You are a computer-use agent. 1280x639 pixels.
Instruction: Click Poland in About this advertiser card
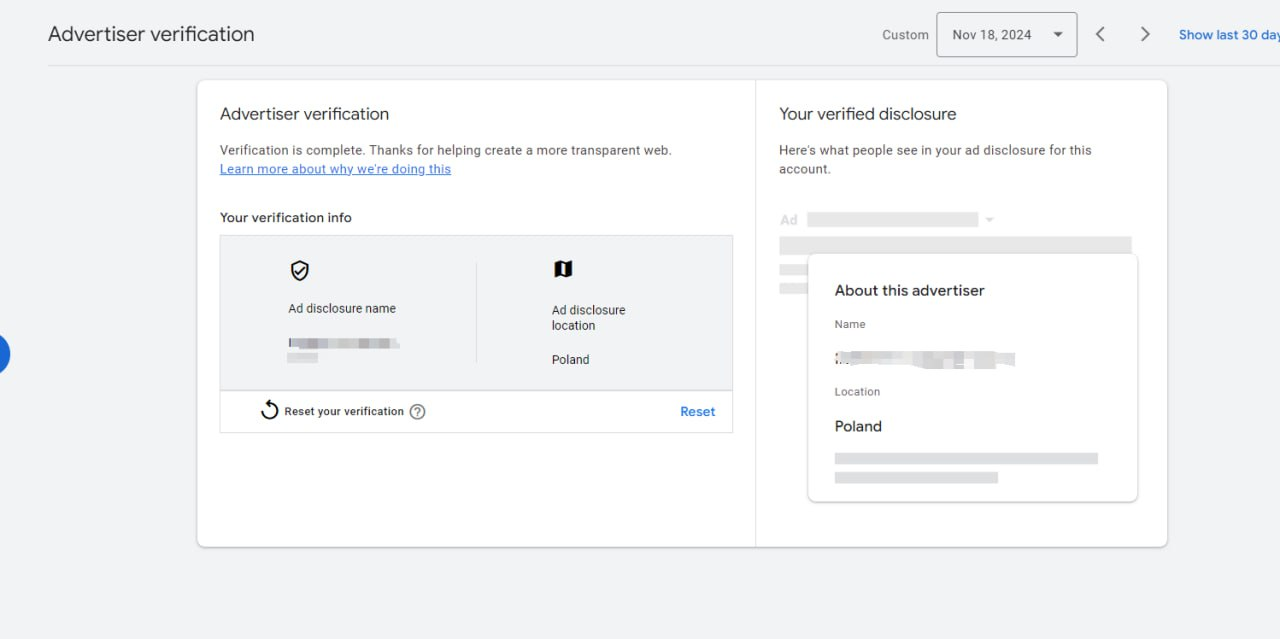858,426
